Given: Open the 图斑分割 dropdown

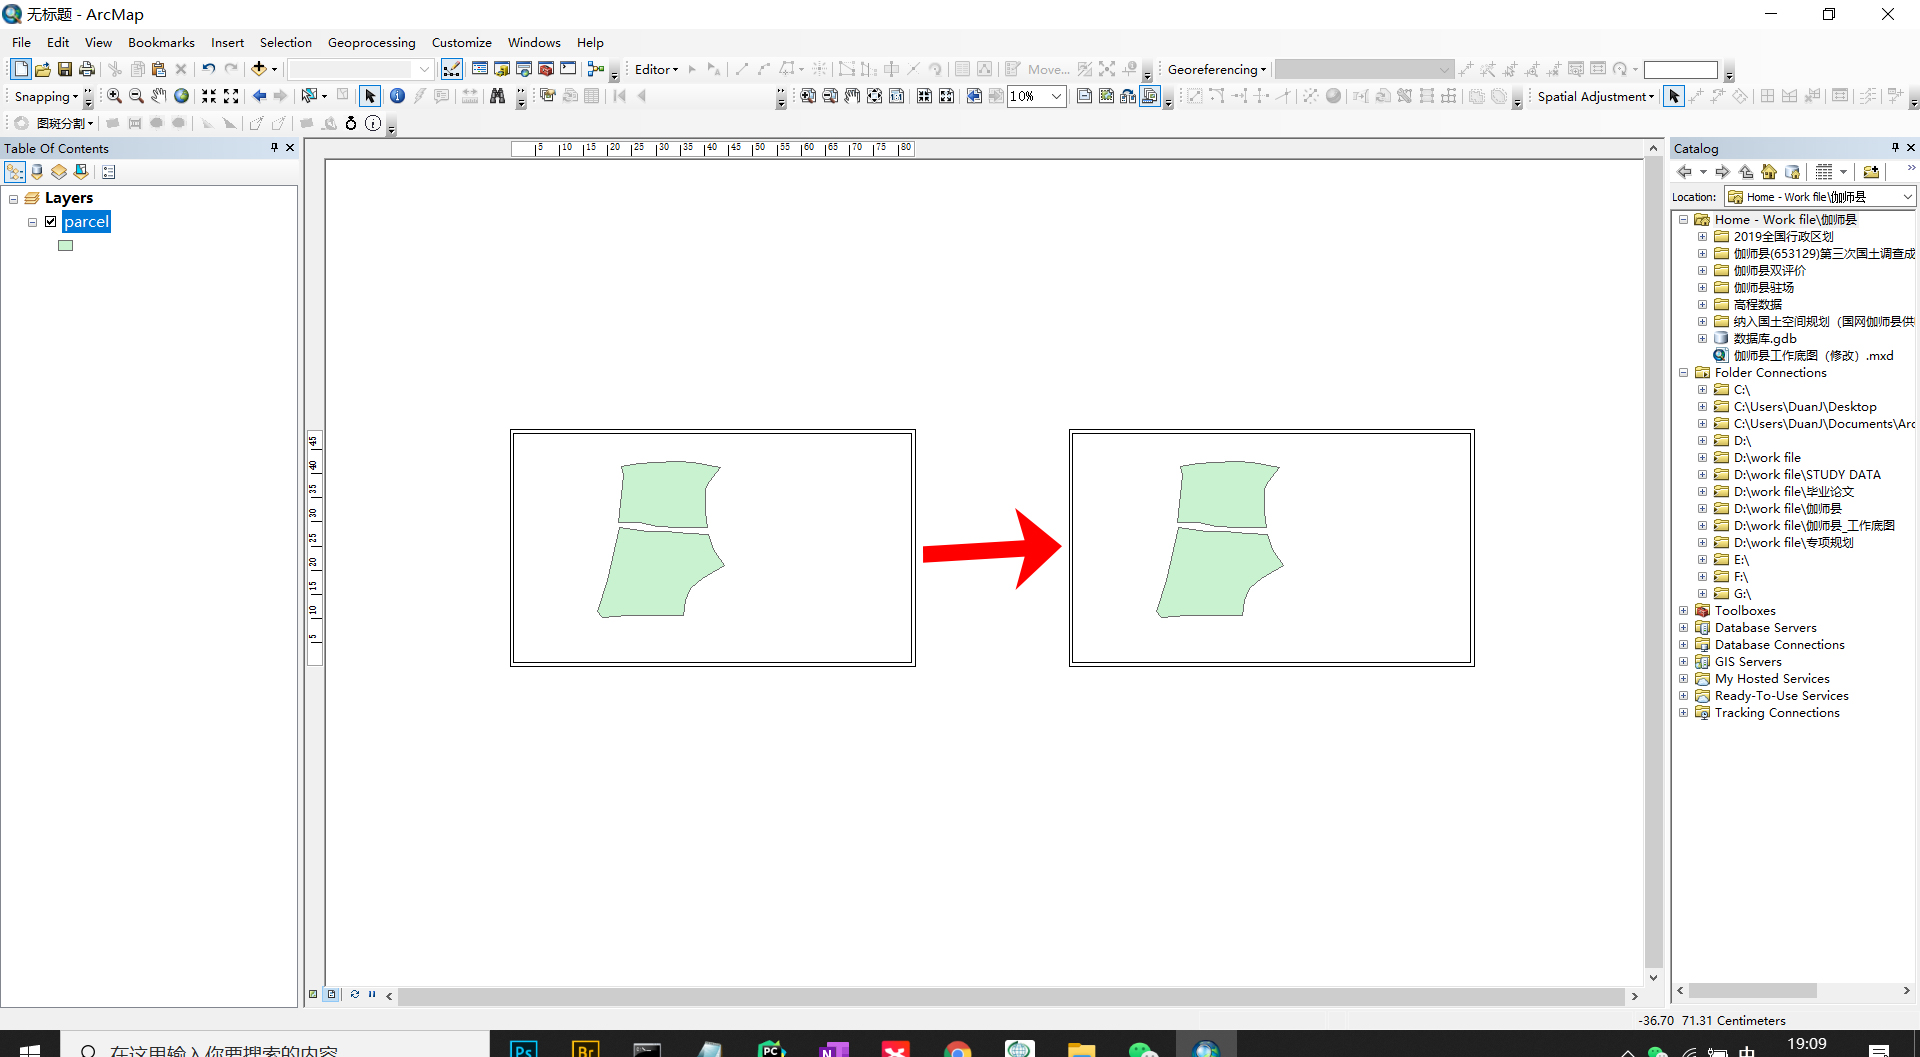Looking at the screenshot, I should (65, 123).
